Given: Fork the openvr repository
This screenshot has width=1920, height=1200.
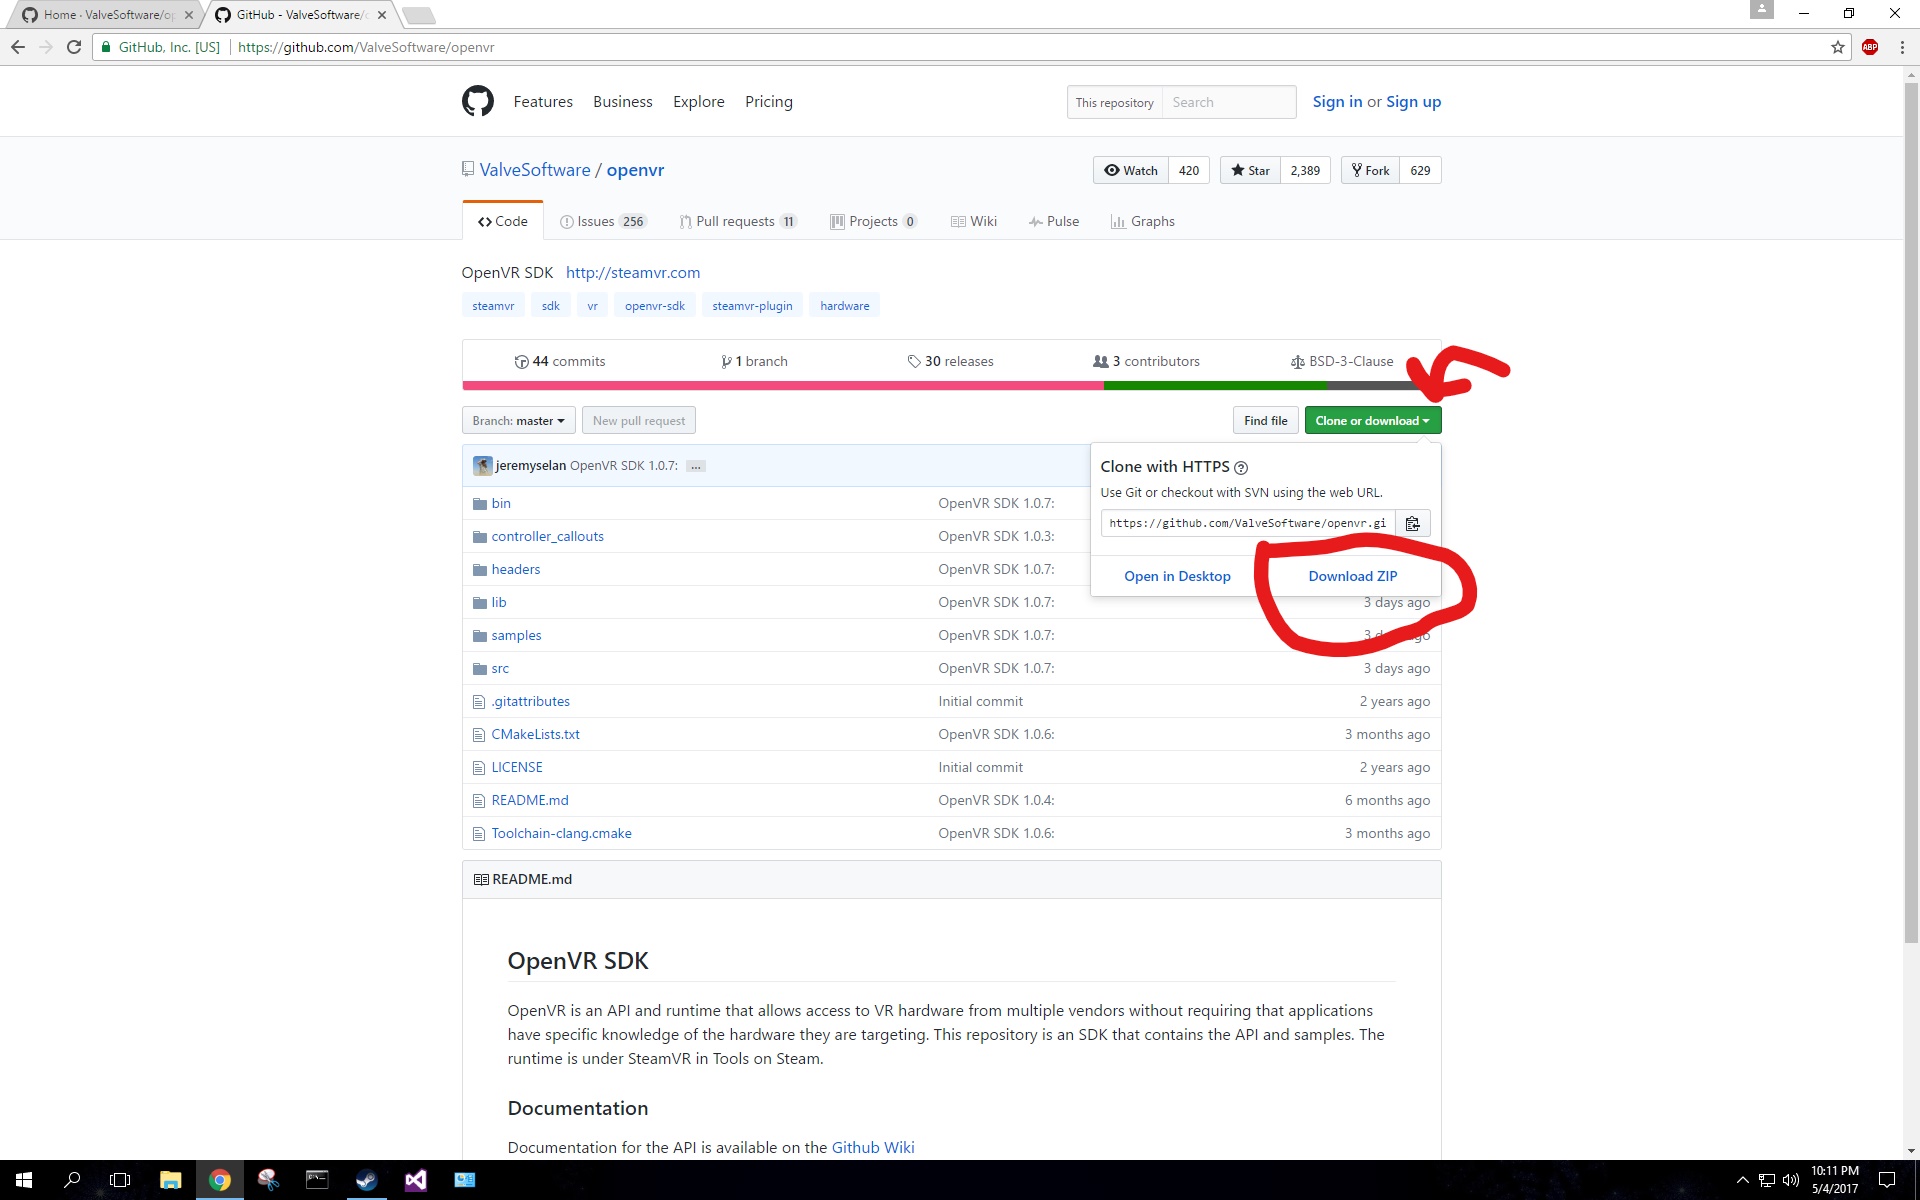Looking at the screenshot, I should [x=1370, y=170].
